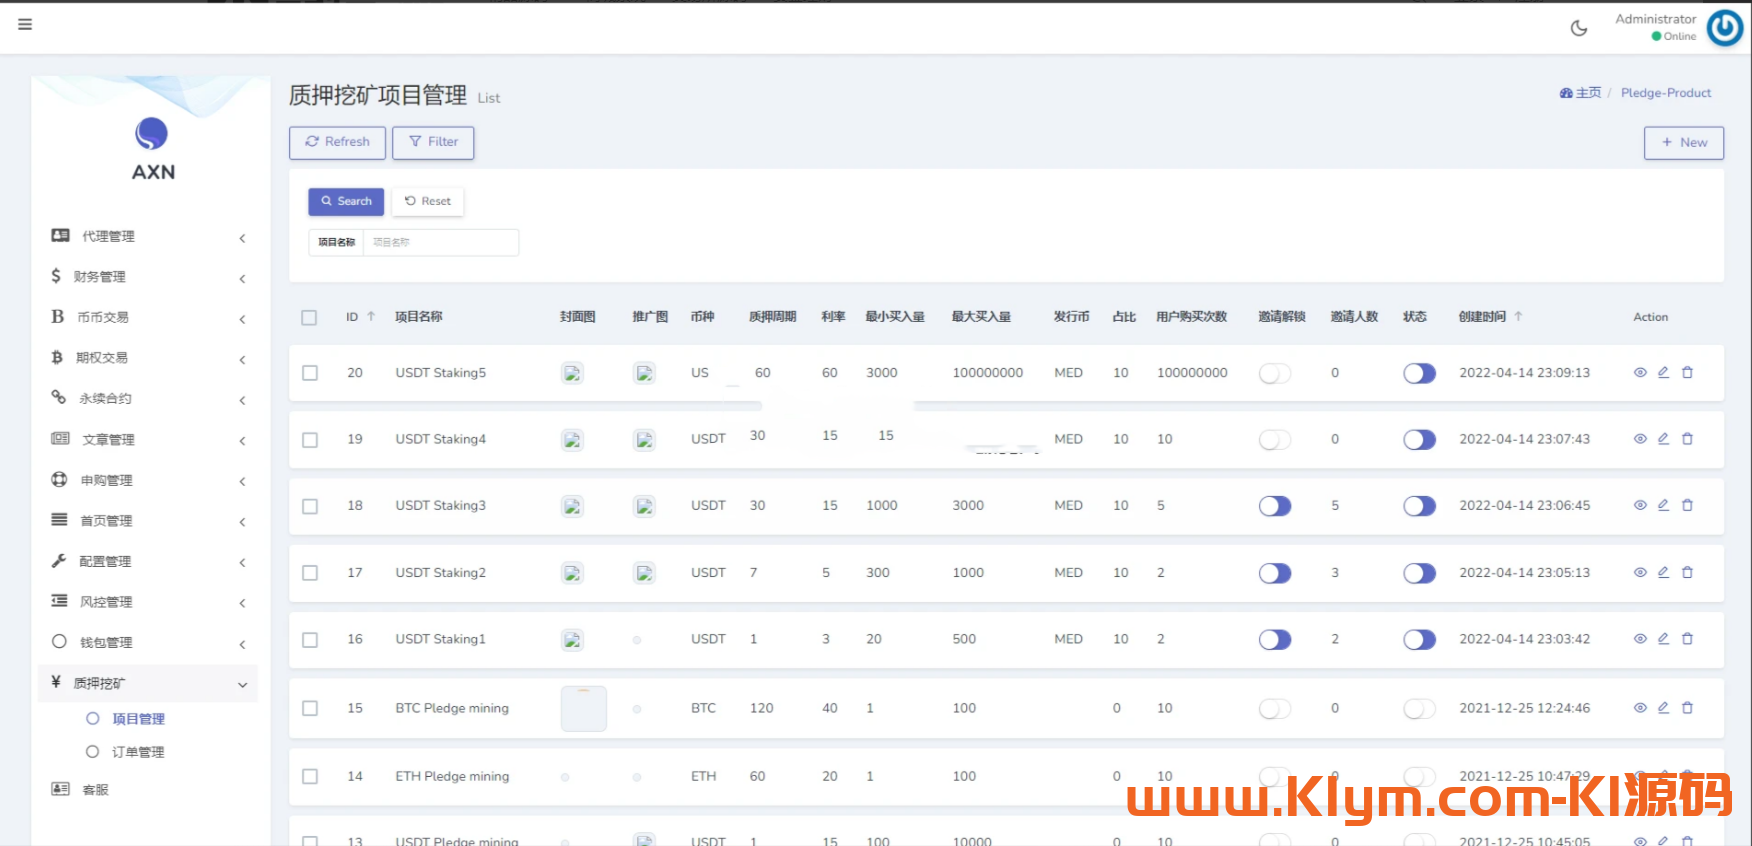Open the 客服 sidebar item
Screen dimensions: 1752x846
95,789
